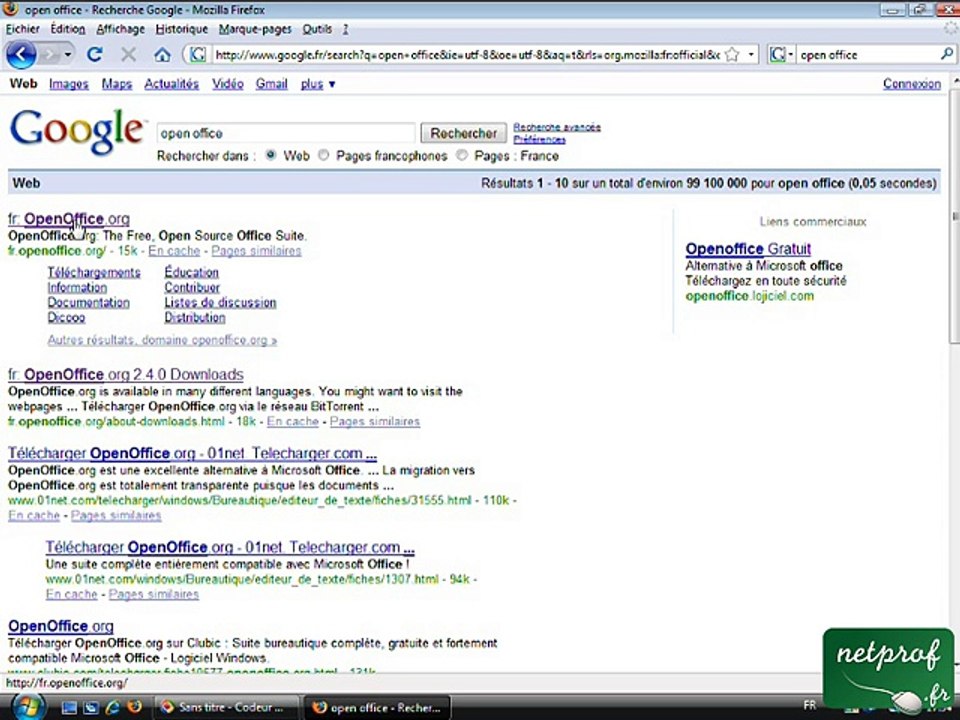Open the Édition menu
This screenshot has height=720, width=960.
click(x=67, y=29)
